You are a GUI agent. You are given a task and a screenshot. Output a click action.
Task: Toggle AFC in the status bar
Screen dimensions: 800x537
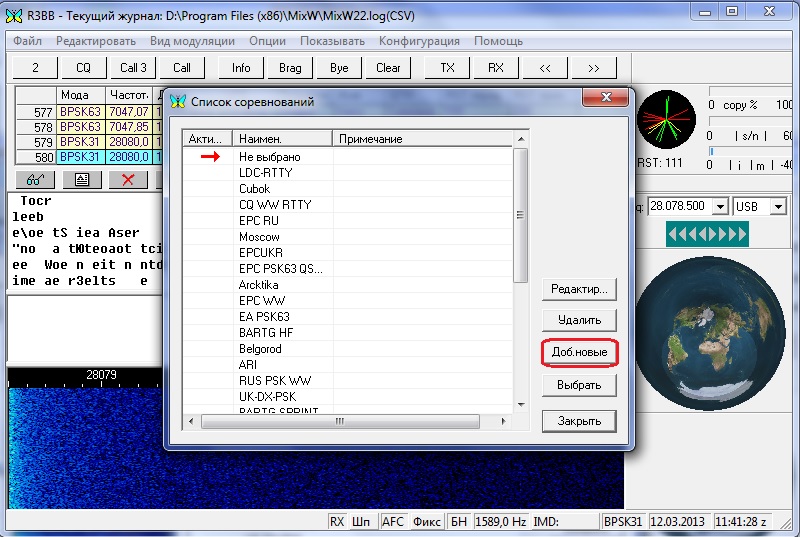point(394,523)
